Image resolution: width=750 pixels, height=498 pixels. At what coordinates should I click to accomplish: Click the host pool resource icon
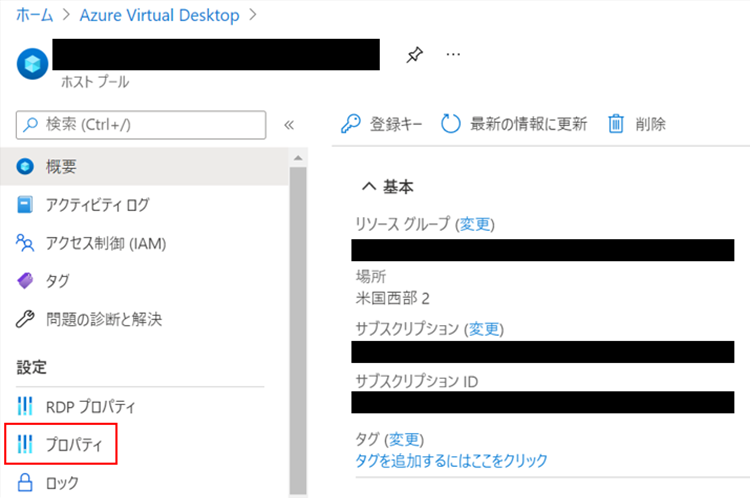coord(32,62)
